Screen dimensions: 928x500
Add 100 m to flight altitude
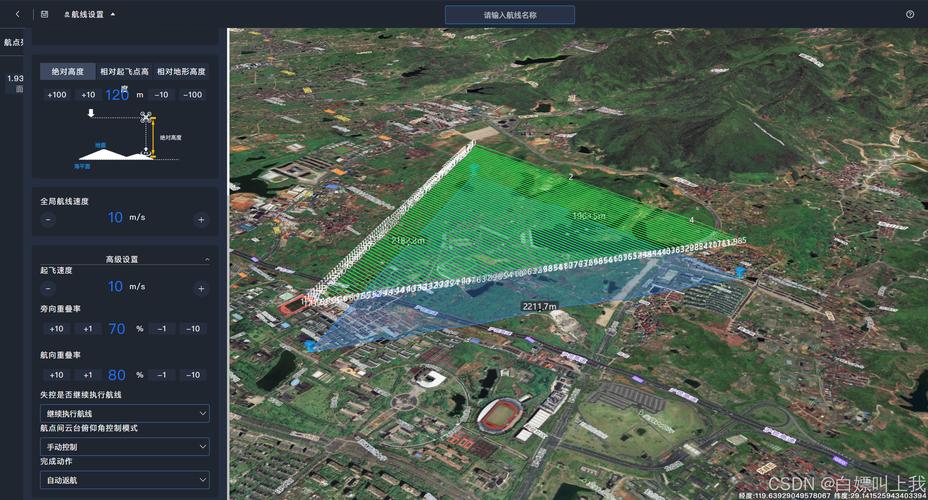pos(57,95)
